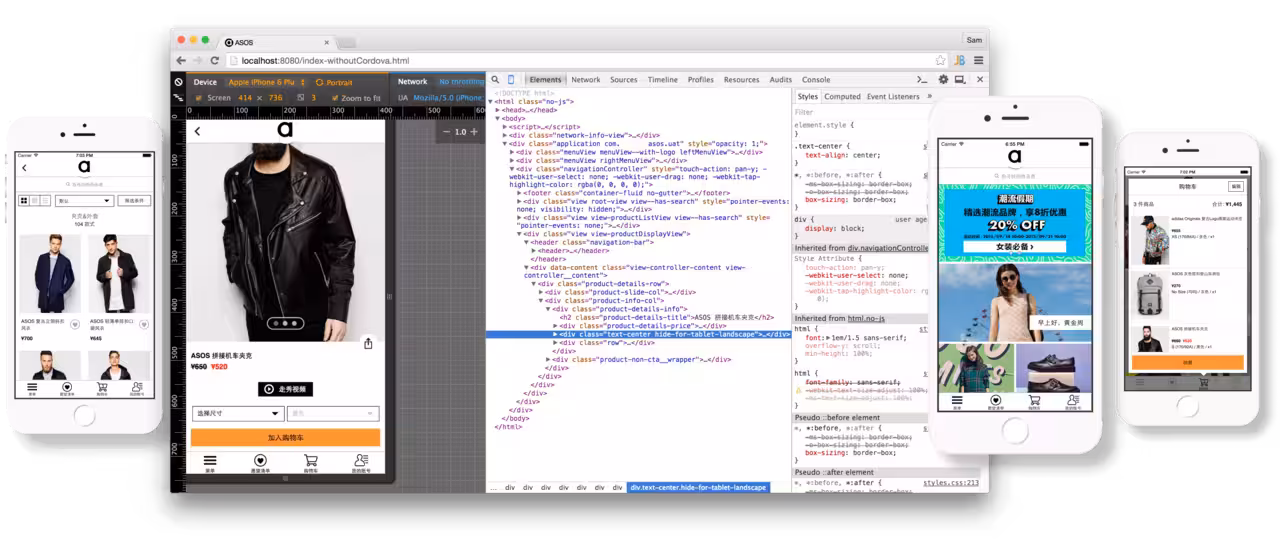Click the zoom in plus icon
Screen dimensions: 1280x550
click(x=474, y=132)
